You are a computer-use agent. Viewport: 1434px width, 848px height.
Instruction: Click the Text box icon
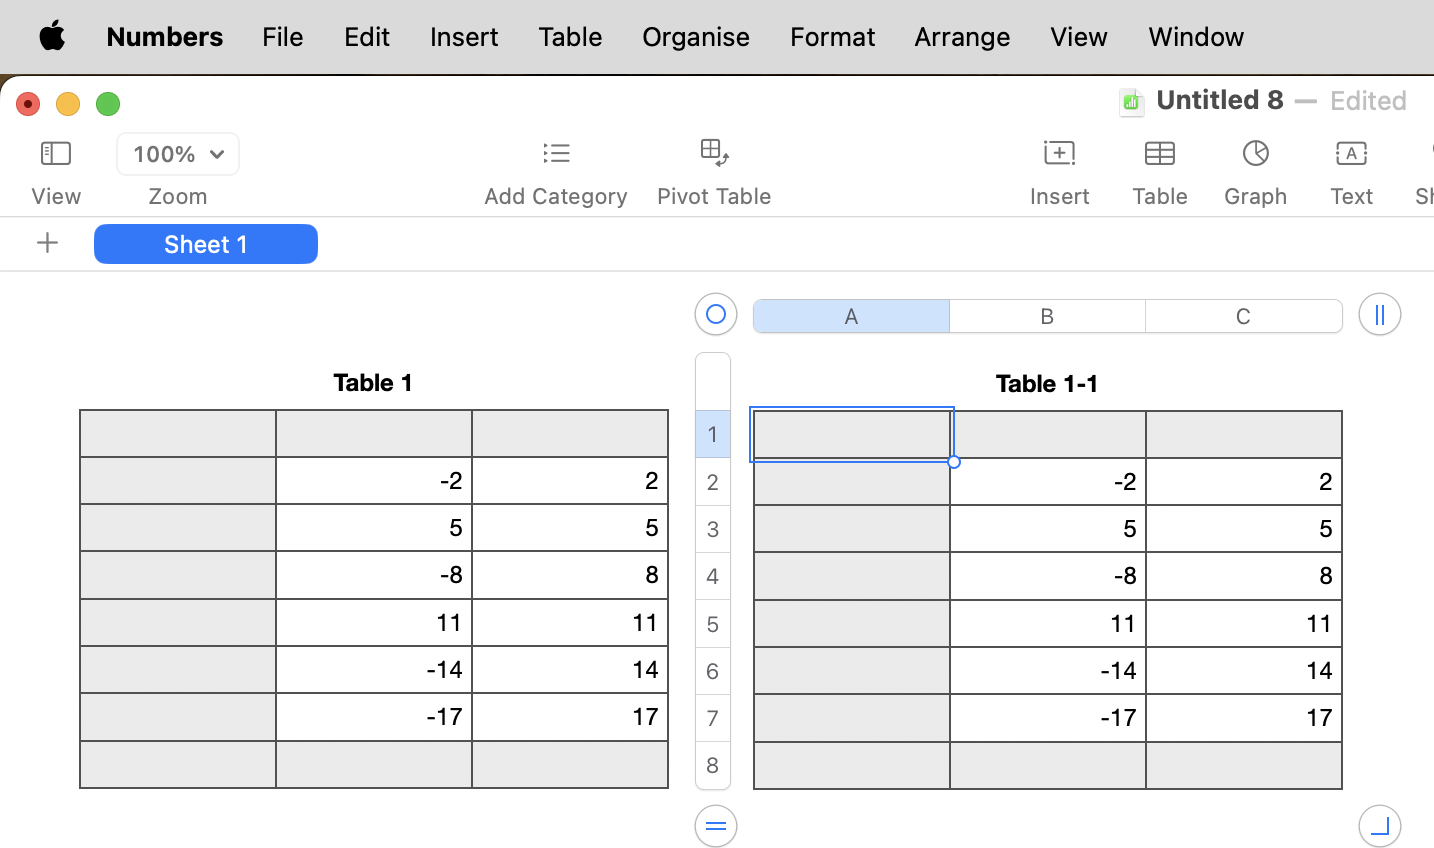pyautogui.click(x=1351, y=153)
